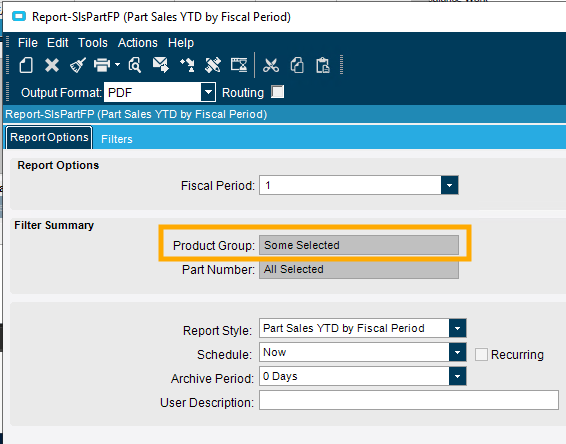Expand the Report Style dropdown
This screenshot has width=566, height=444.
tap(457, 328)
